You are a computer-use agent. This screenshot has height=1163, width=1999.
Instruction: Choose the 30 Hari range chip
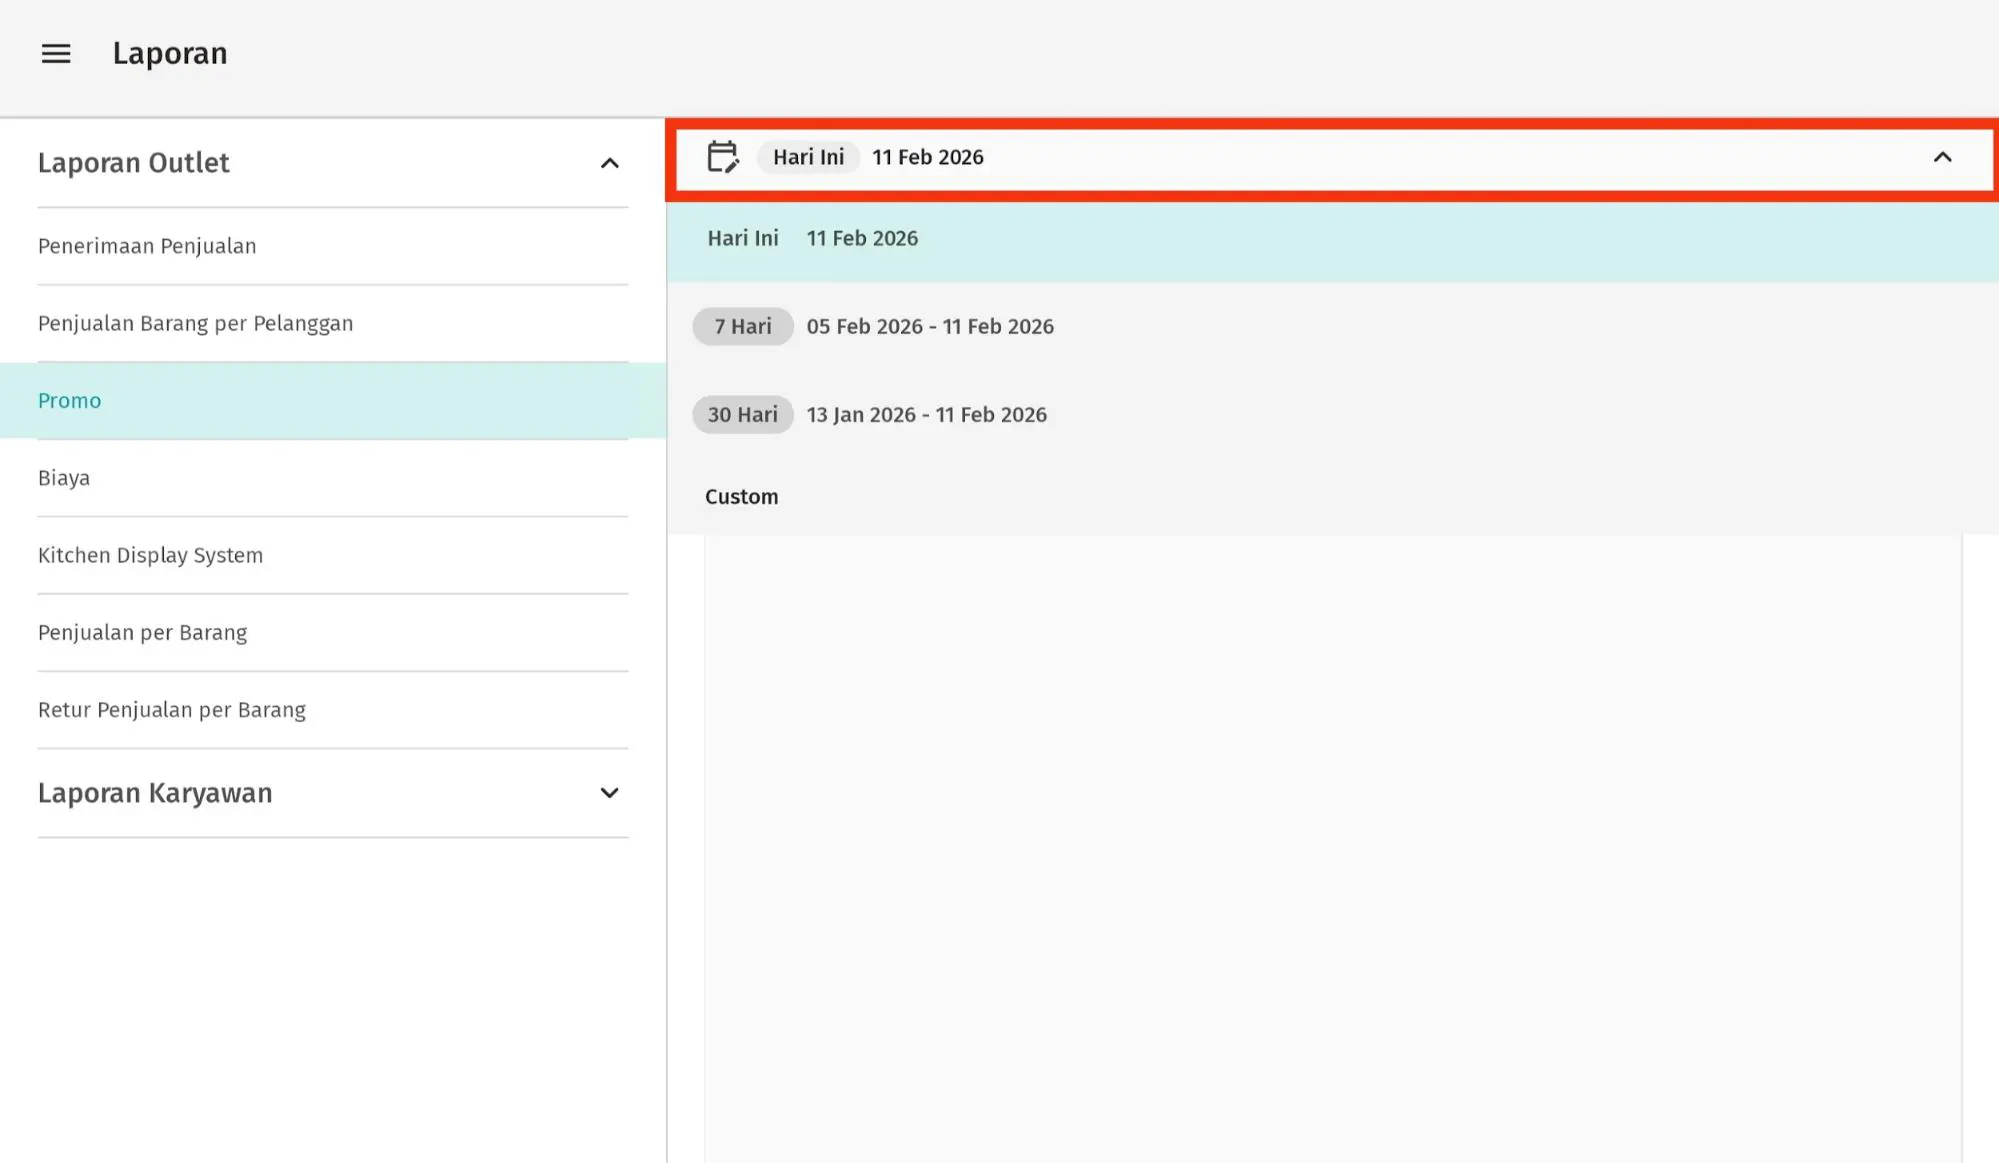[742, 415]
